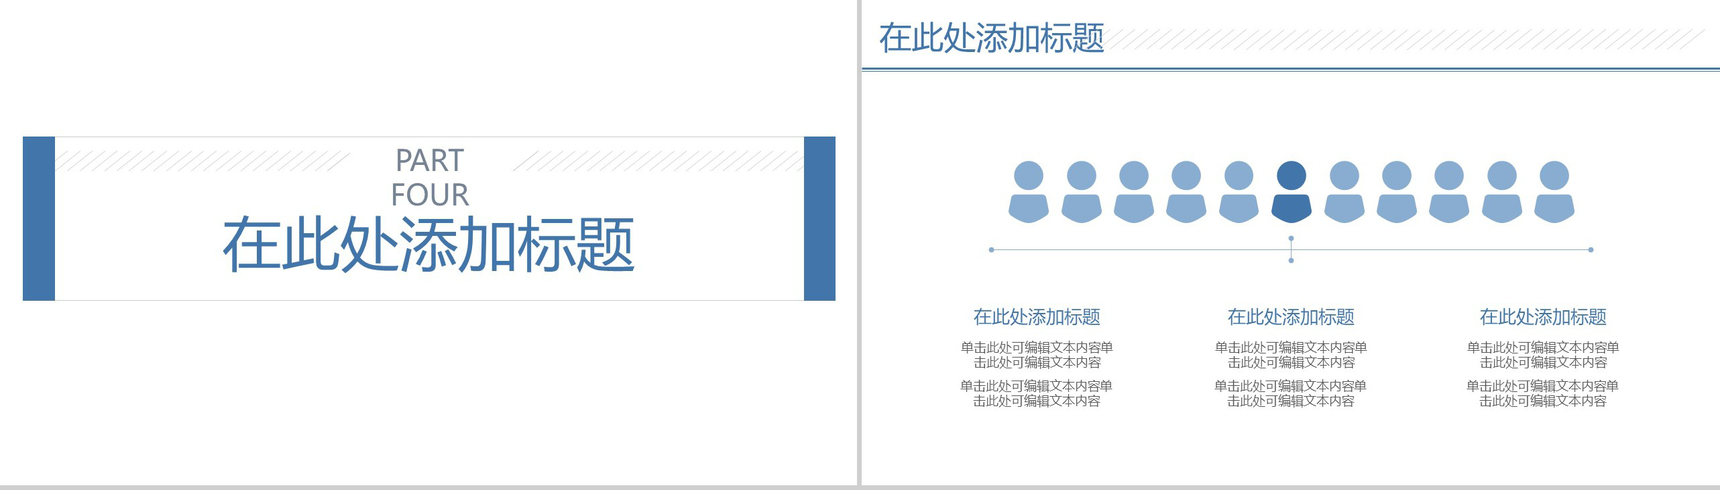Click the right column subtitle under the timeline

click(x=1543, y=317)
